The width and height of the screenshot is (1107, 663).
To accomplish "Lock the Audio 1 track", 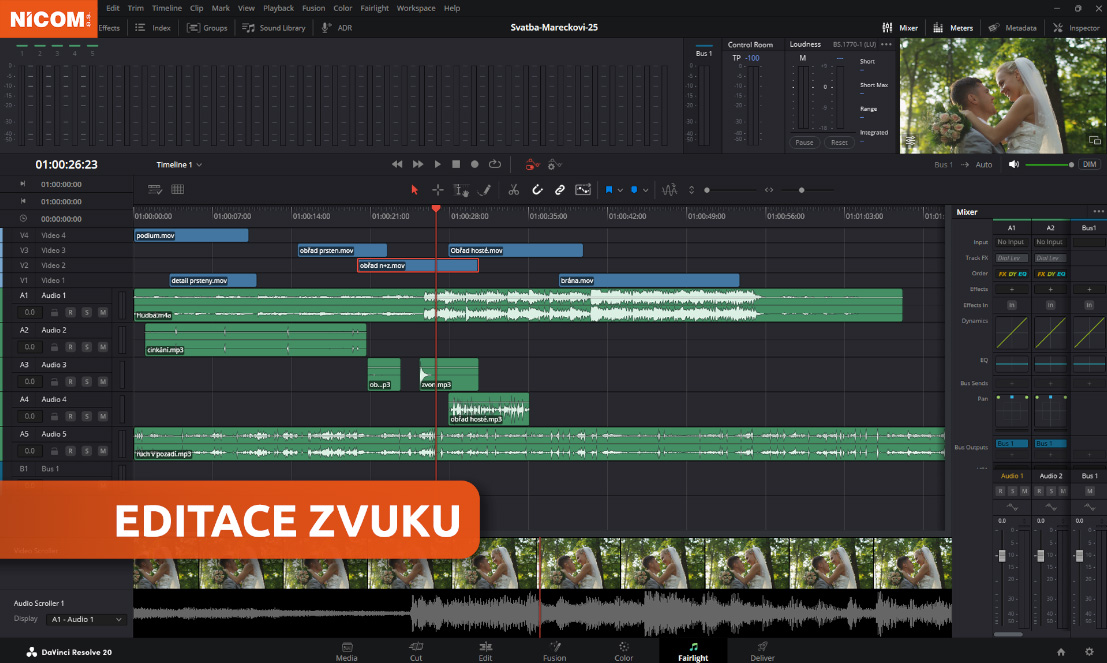I will [54, 312].
